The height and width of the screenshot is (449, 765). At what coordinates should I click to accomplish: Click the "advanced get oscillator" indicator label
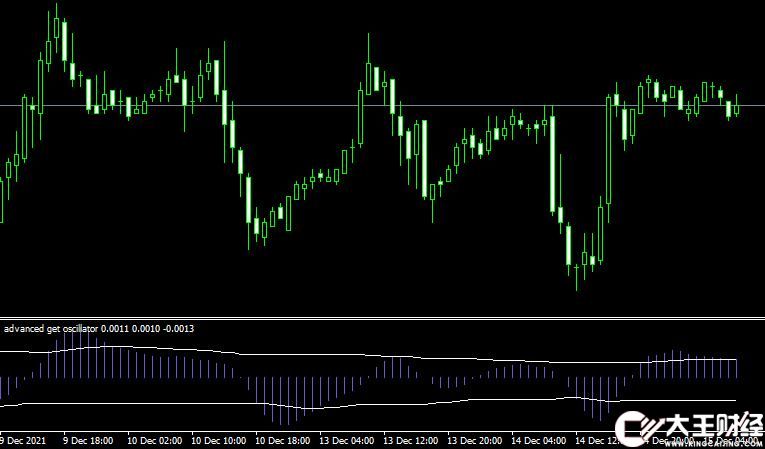pos(99,329)
